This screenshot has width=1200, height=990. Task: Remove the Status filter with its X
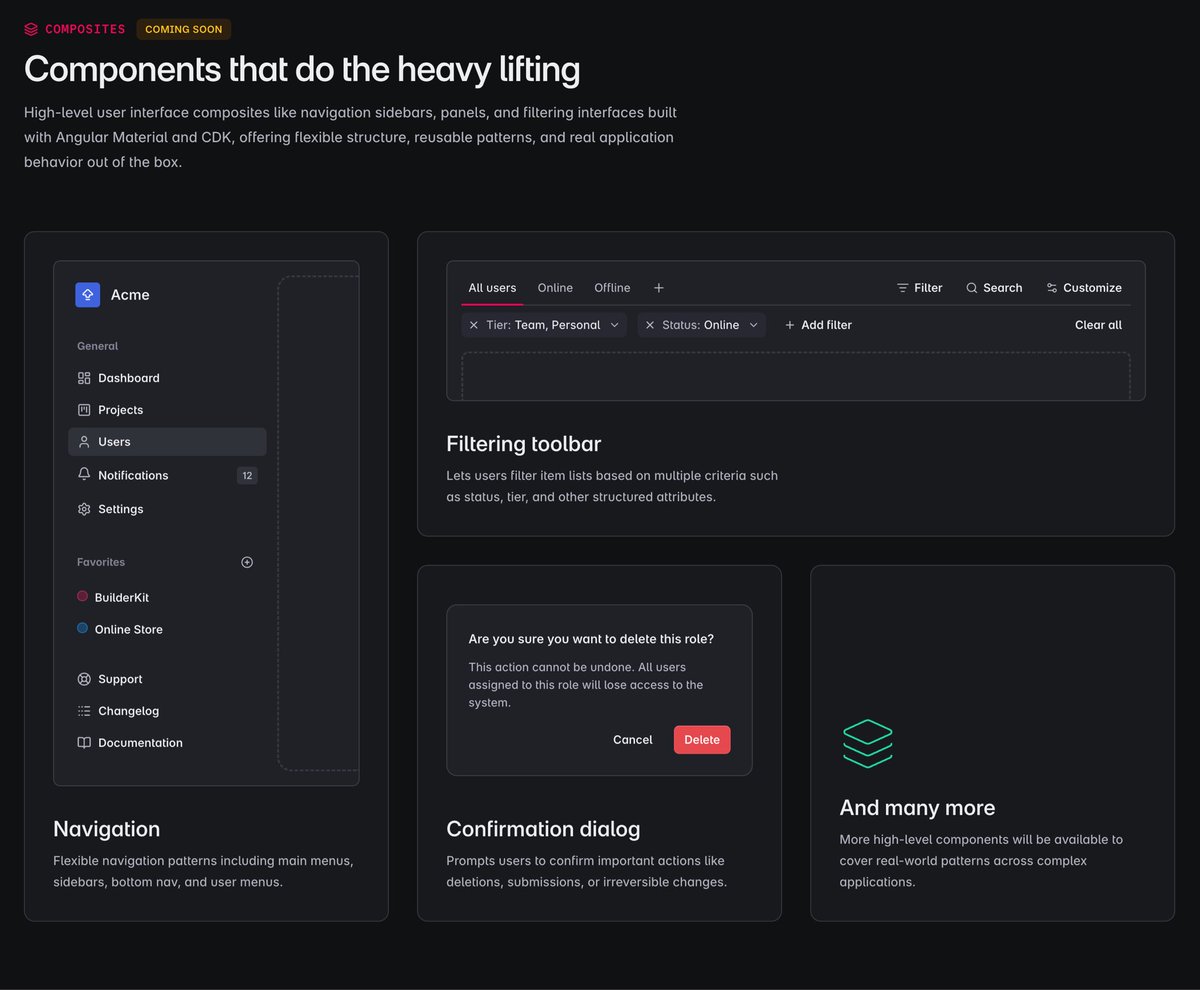pyautogui.click(x=650, y=325)
